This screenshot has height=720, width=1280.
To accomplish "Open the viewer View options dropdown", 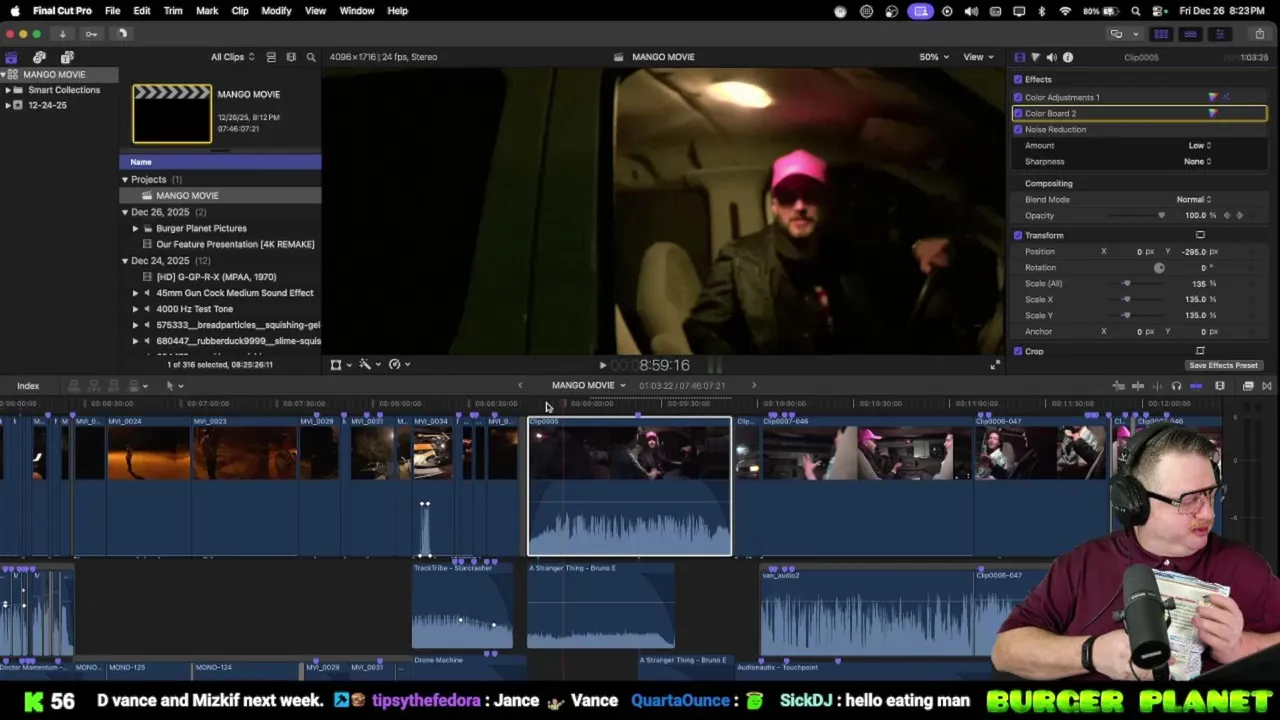I will (x=977, y=57).
